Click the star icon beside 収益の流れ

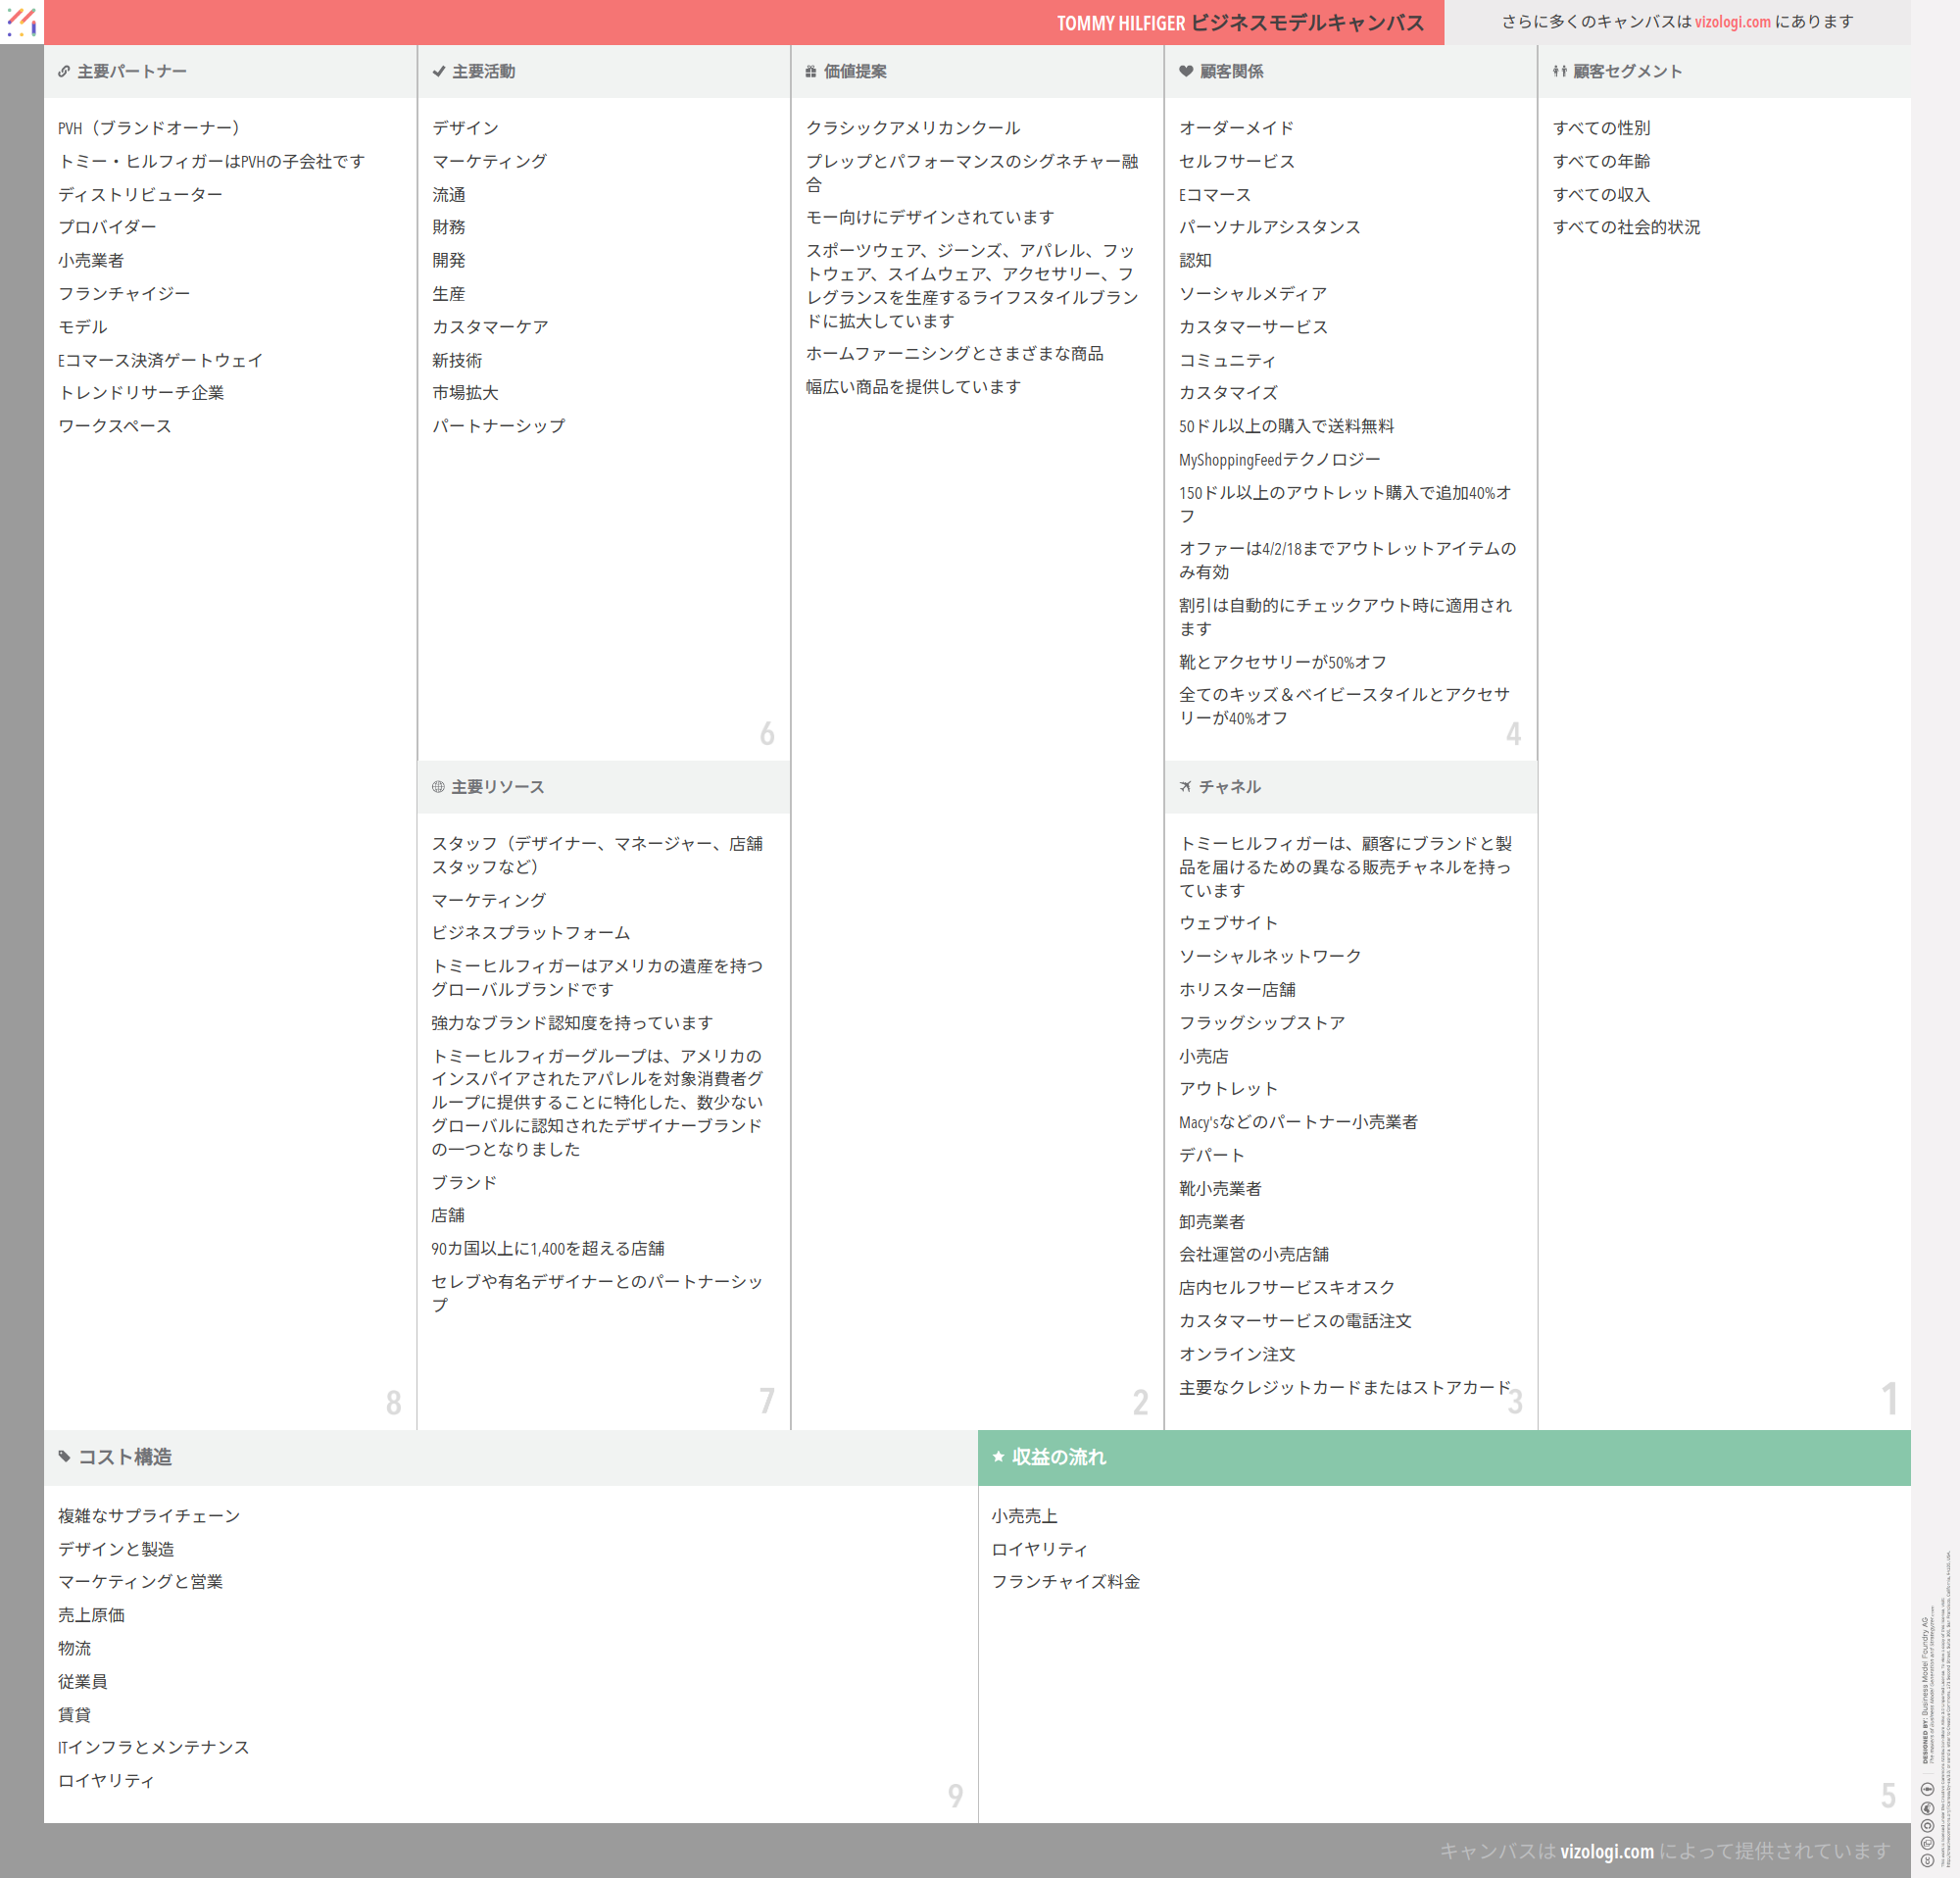coord(998,1457)
